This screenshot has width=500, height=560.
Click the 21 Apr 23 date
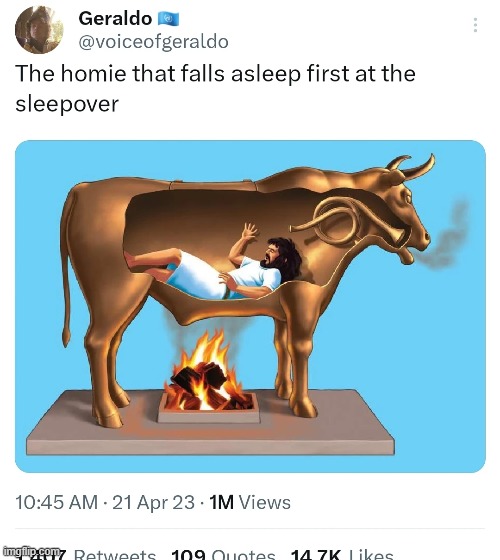pos(154,502)
